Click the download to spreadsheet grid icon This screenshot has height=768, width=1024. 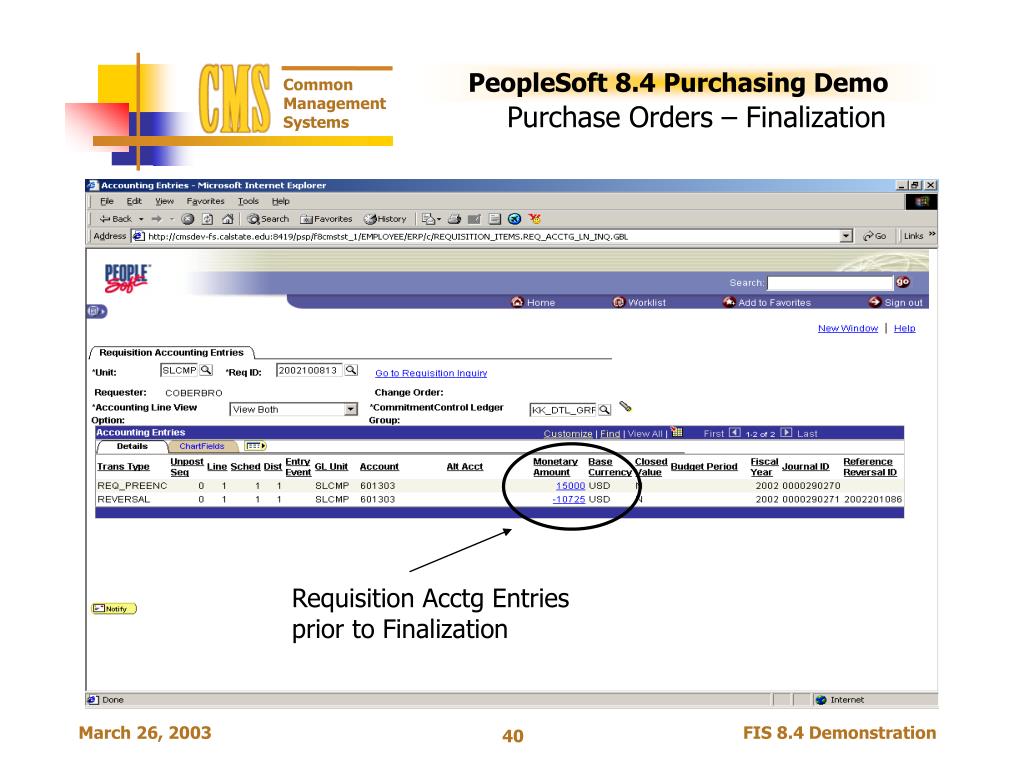click(x=677, y=432)
